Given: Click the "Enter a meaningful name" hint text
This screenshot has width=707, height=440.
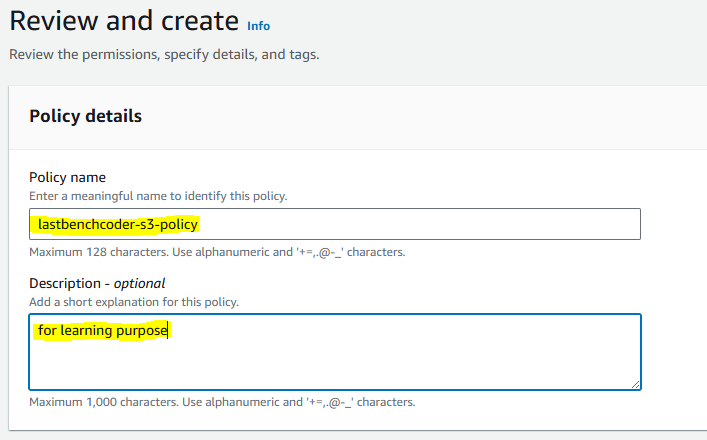Looking at the screenshot, I should pos(158,197).
